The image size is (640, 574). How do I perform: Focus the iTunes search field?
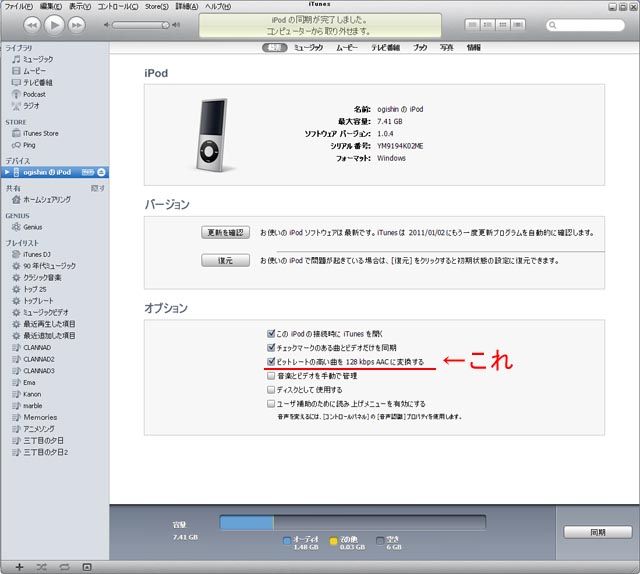pos(585,25)
